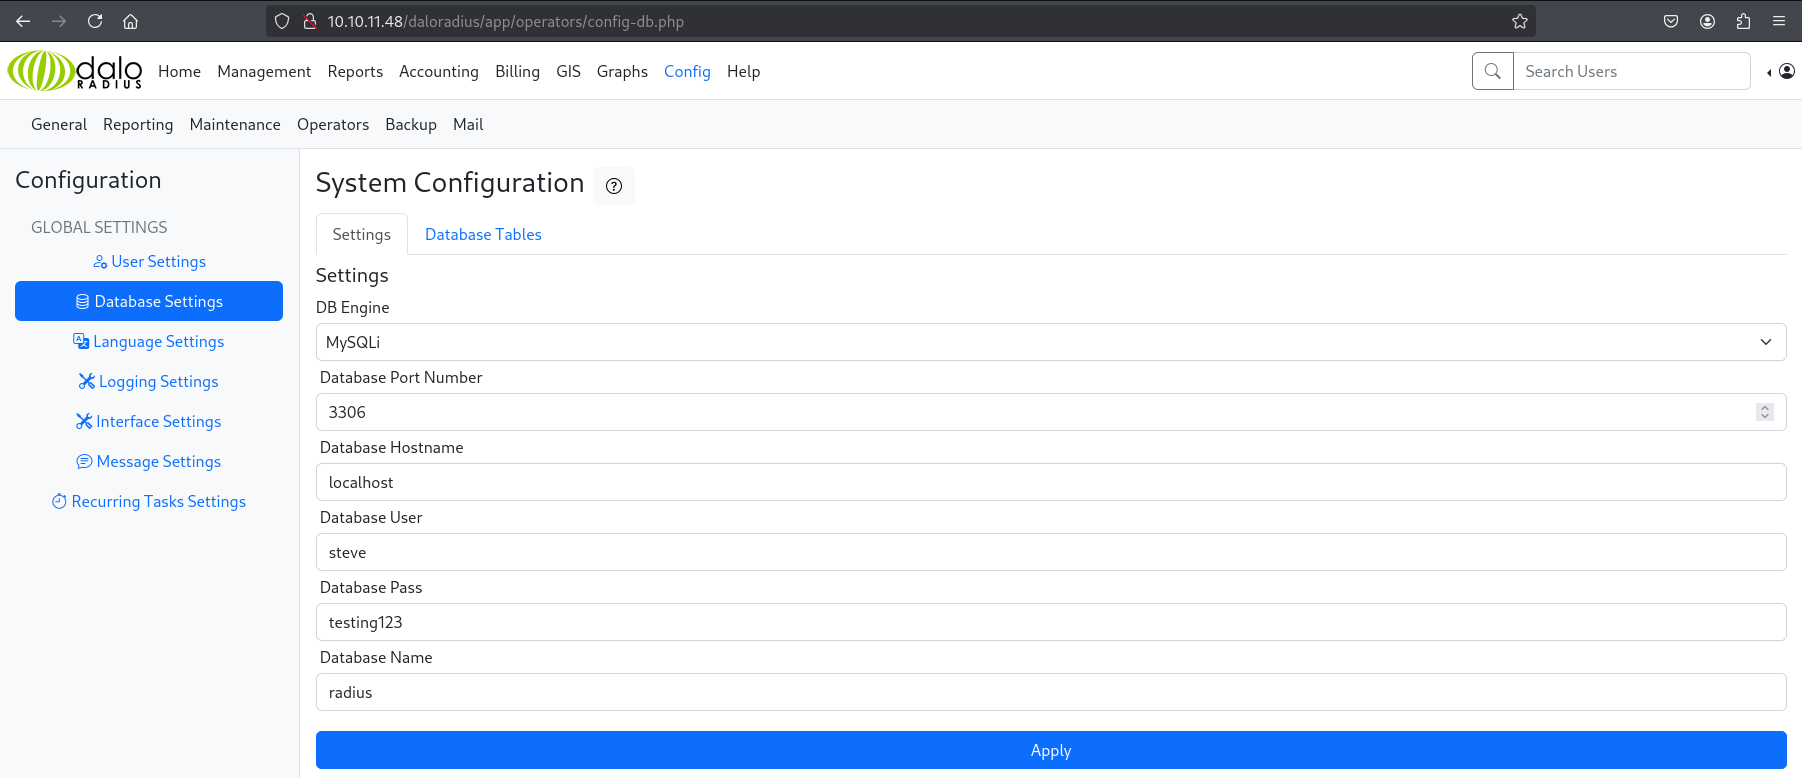Open browser extensions icon
Image resolution: width=1802 pixels, height=778 pixels.
(1743, 21)
